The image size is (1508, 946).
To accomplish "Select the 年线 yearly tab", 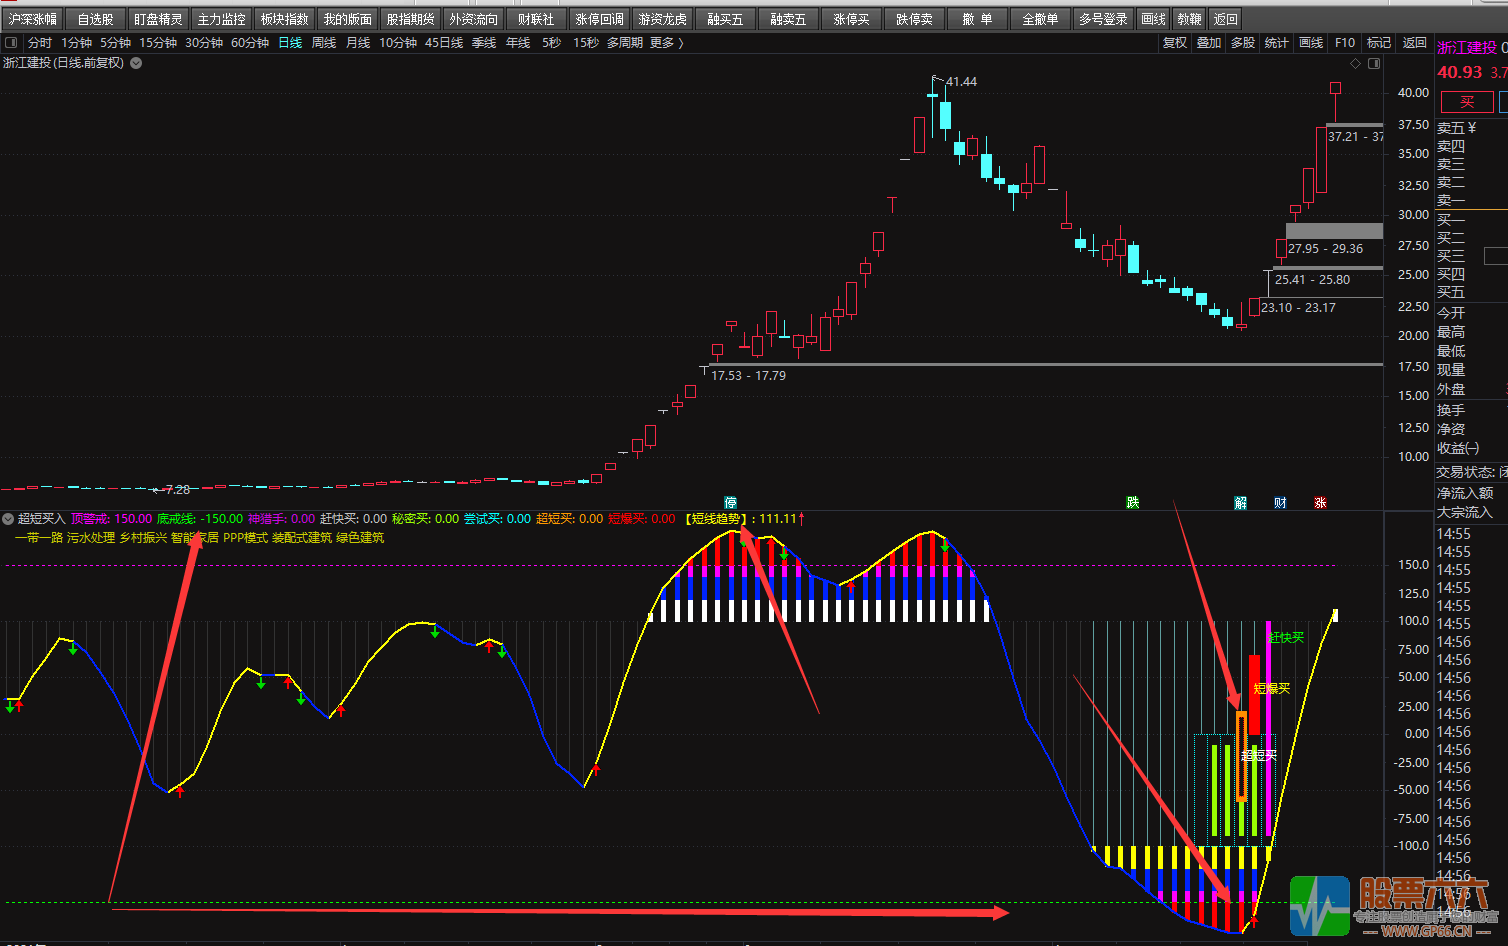I will click(x=518, y=43).
